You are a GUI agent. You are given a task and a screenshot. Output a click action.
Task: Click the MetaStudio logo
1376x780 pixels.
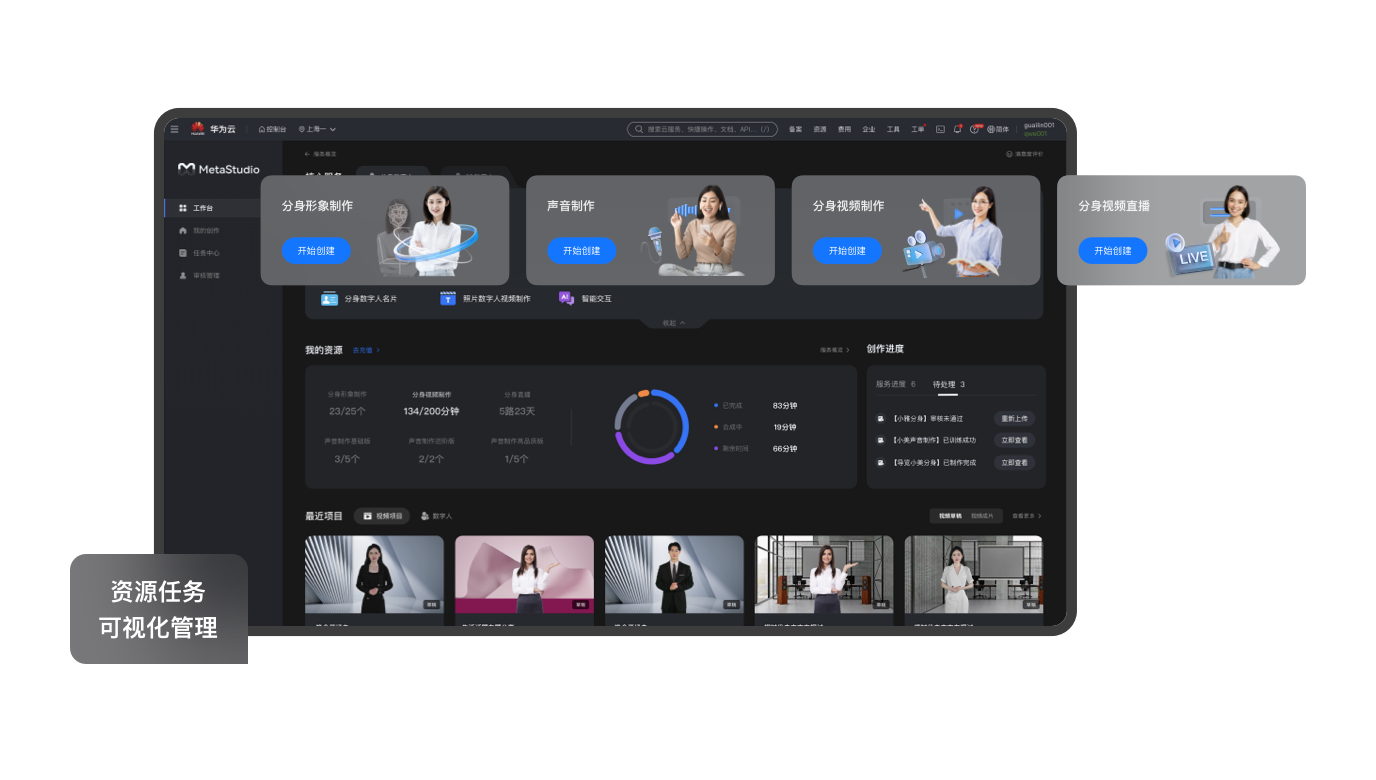tap(218, 169)
